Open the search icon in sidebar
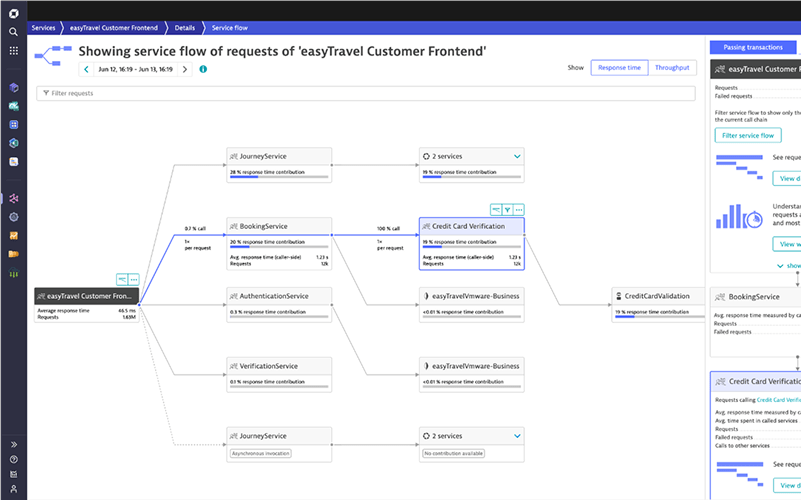Screen dimensions: 801x500 click(13, 31)
